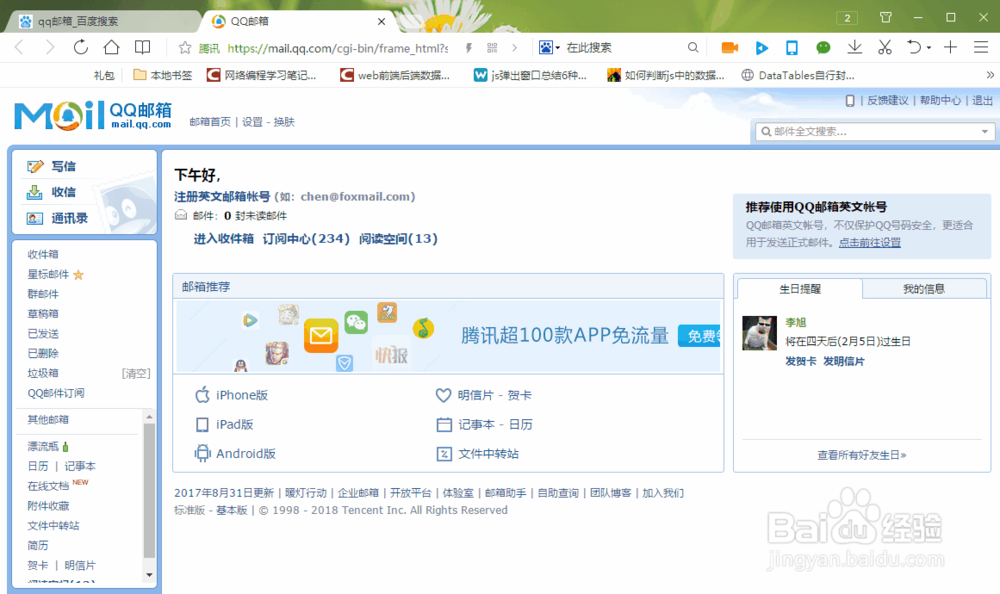Click the lightning speed mode icon
This screenshot has width=1000, height=594.
[x=469, y=48]
